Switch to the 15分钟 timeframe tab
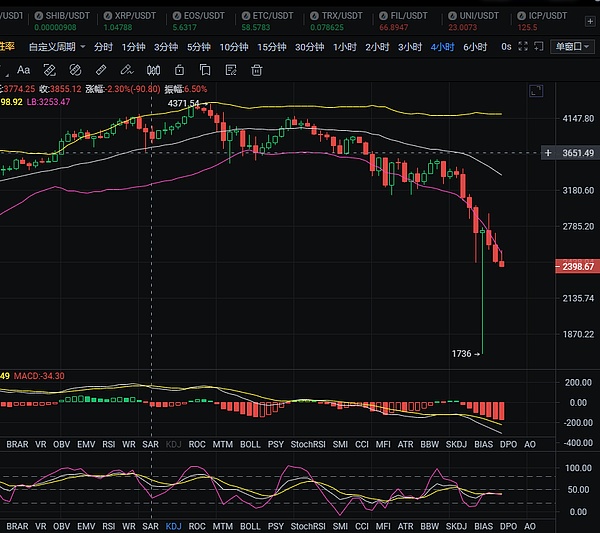 tap(271, 47)
